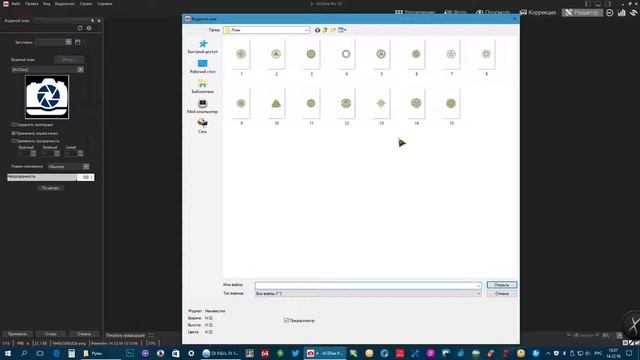Select file thumbnail named 9
Screen dimensions: 640x360
241,107
